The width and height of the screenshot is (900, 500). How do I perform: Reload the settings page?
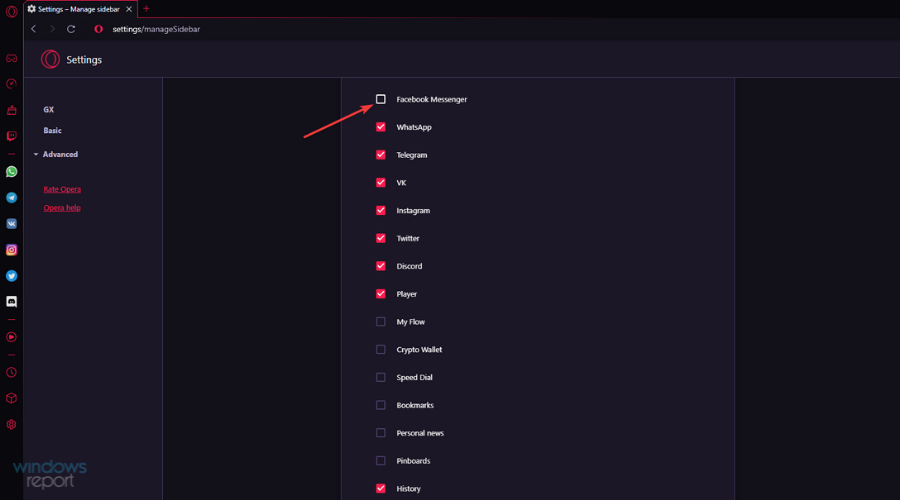[x=71, y=29]
